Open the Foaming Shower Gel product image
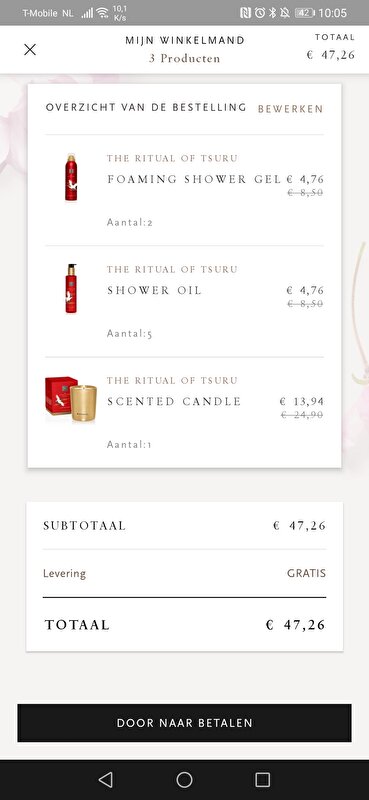This screenshot has height=800, width=369. [71, 177]
